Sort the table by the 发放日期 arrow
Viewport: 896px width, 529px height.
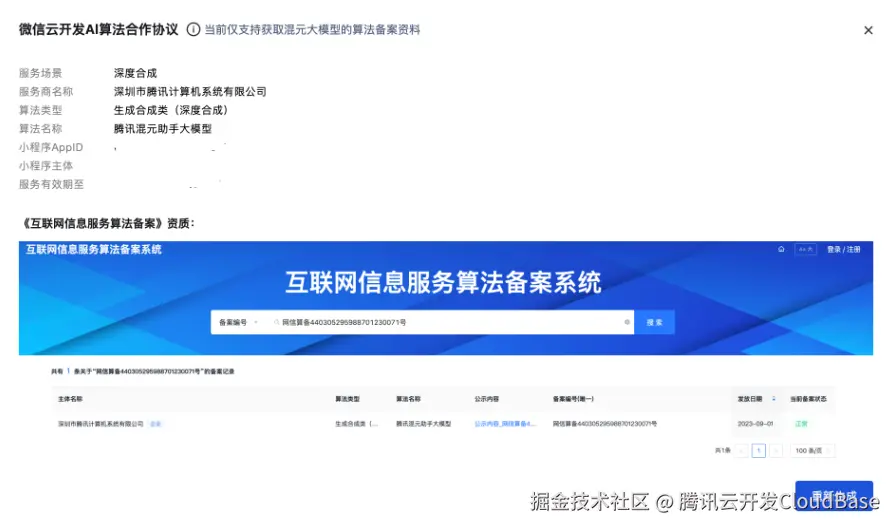[774, 399]
